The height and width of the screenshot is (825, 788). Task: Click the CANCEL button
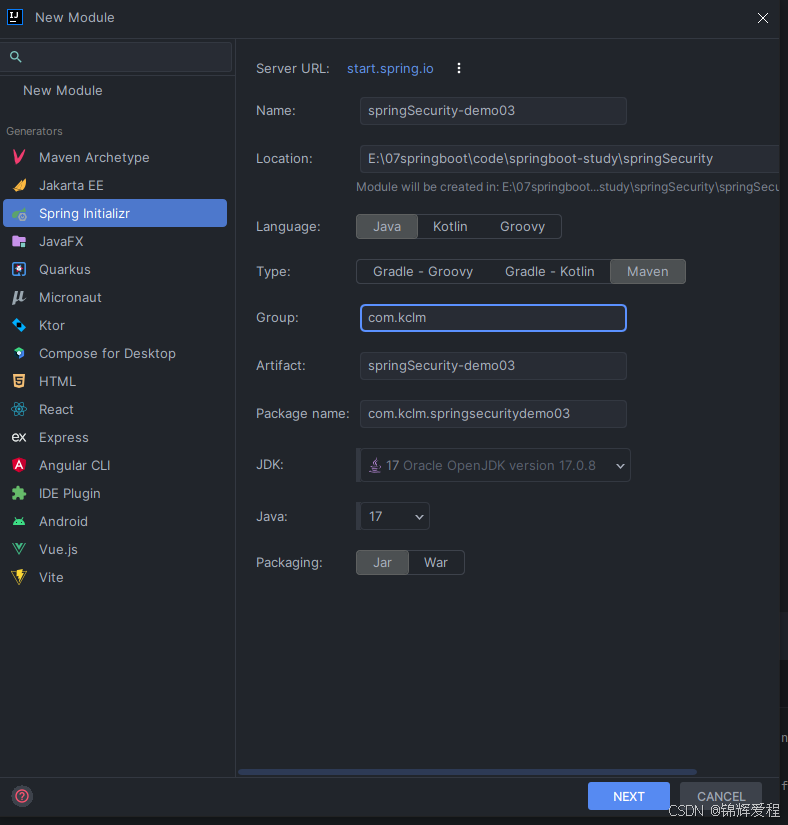(721, 796)
